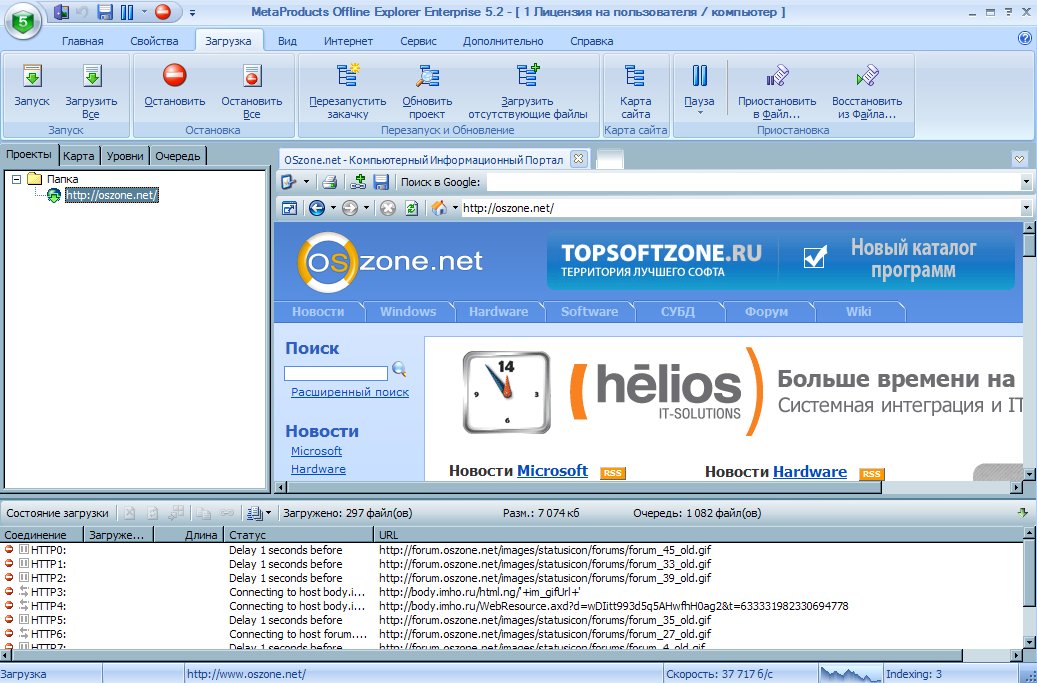1037x683 pixels.
Task: Switch to the Уровни panel tab
Action: (x=125, y=156)
